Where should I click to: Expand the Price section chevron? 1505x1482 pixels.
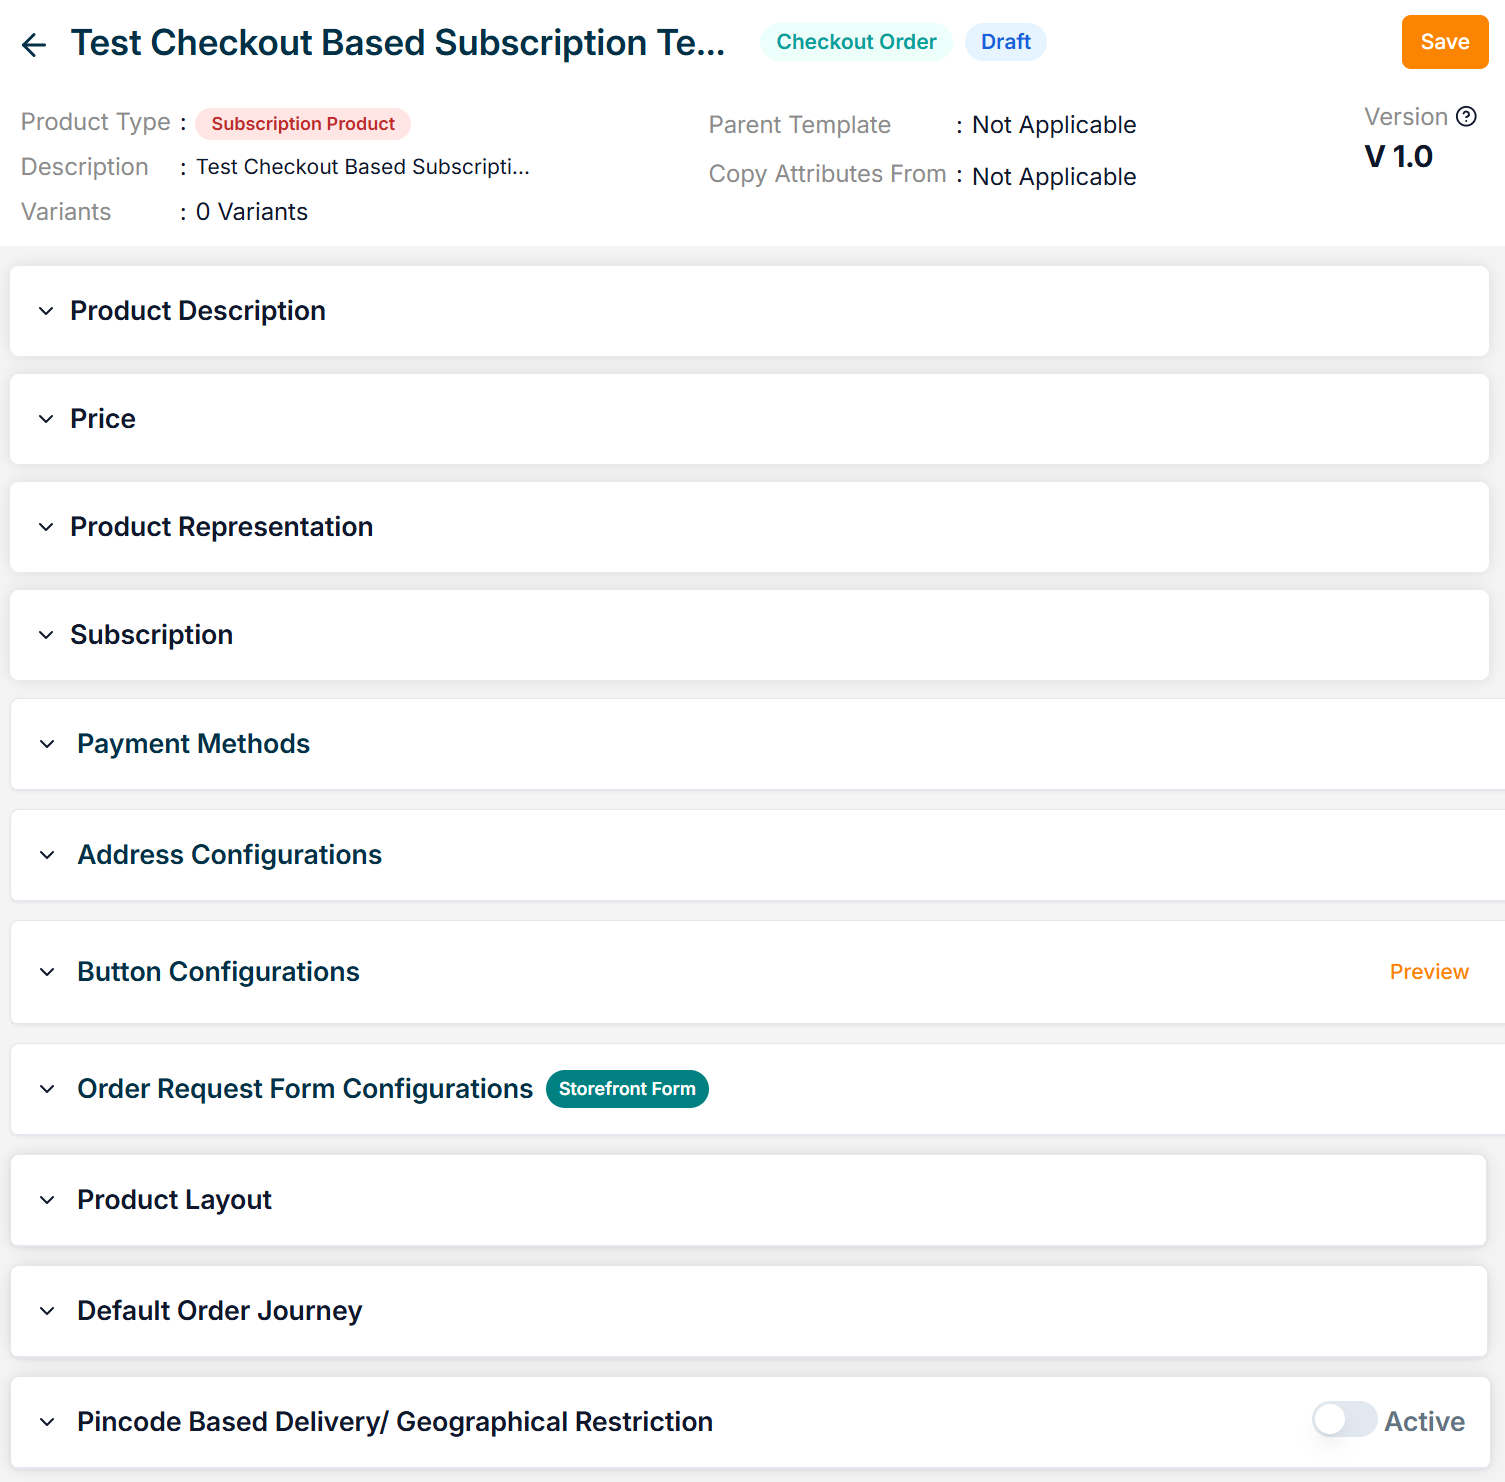pyautogui.click(x=46, y=419)
